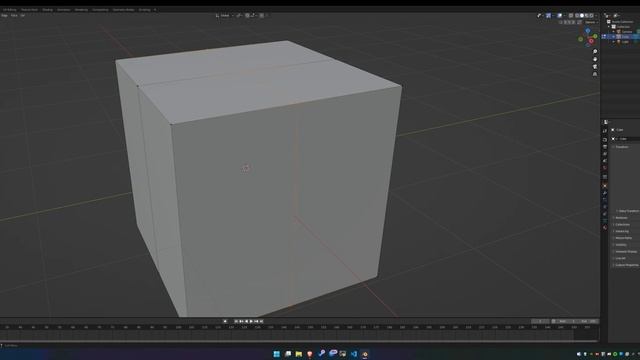Switch perspective/orthographic view icon
Screen dimensions: 640x360
[595, 74]
